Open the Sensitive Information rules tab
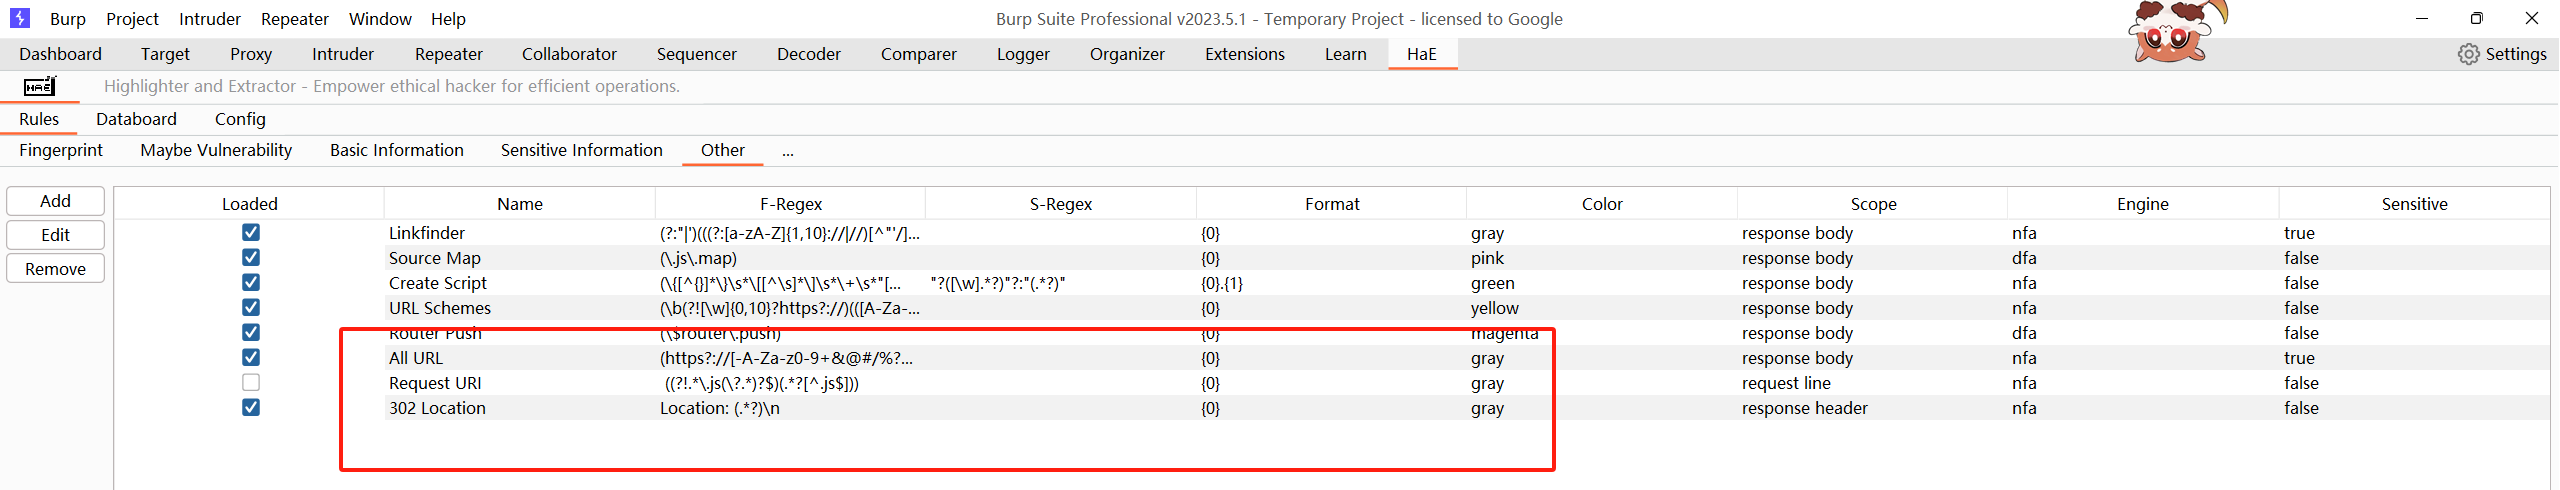 (581, 150)
